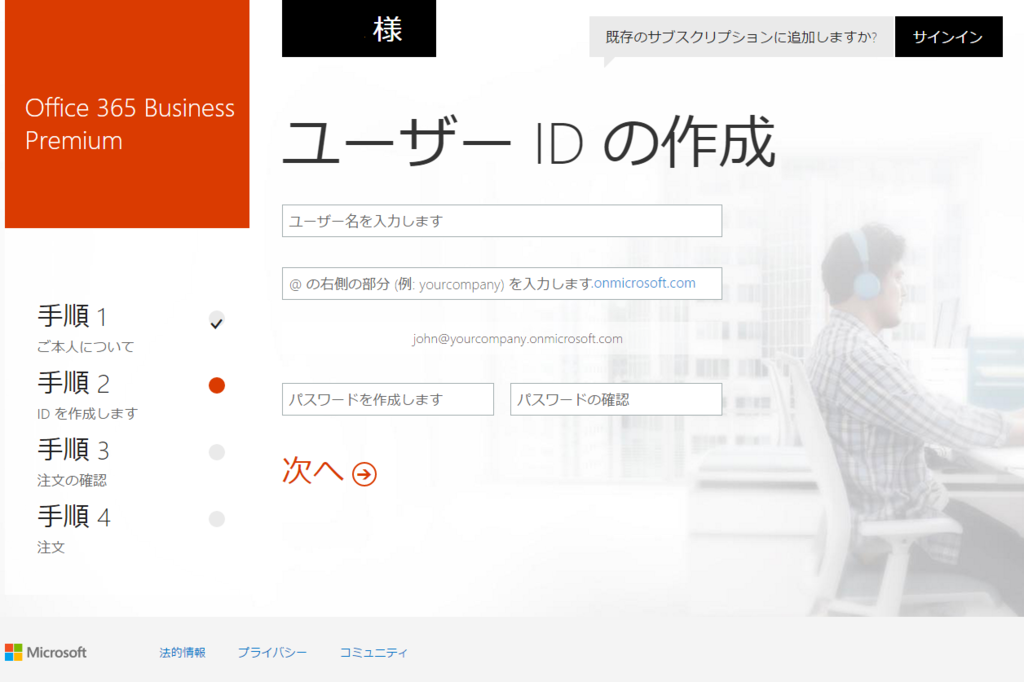Click the ユーザー ID の作成 heading
The image size is (1024, 682).
(x=528, y=142)
